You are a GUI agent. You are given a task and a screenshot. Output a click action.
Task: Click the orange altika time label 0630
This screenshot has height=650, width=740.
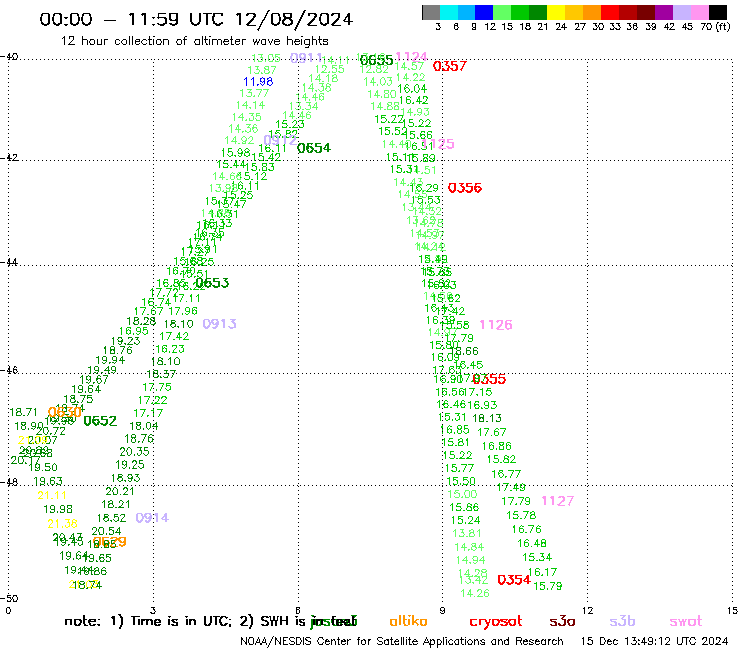(65, 412)
